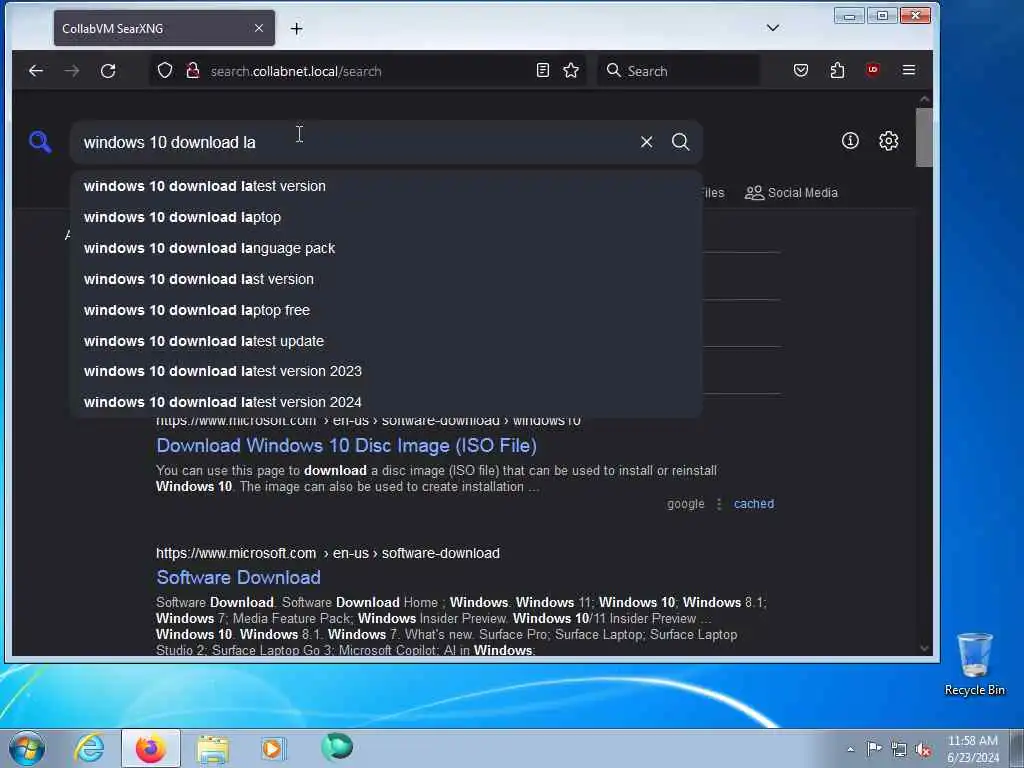
Task: Open the Pocket save icon
Action: click(x=801, y=71)
